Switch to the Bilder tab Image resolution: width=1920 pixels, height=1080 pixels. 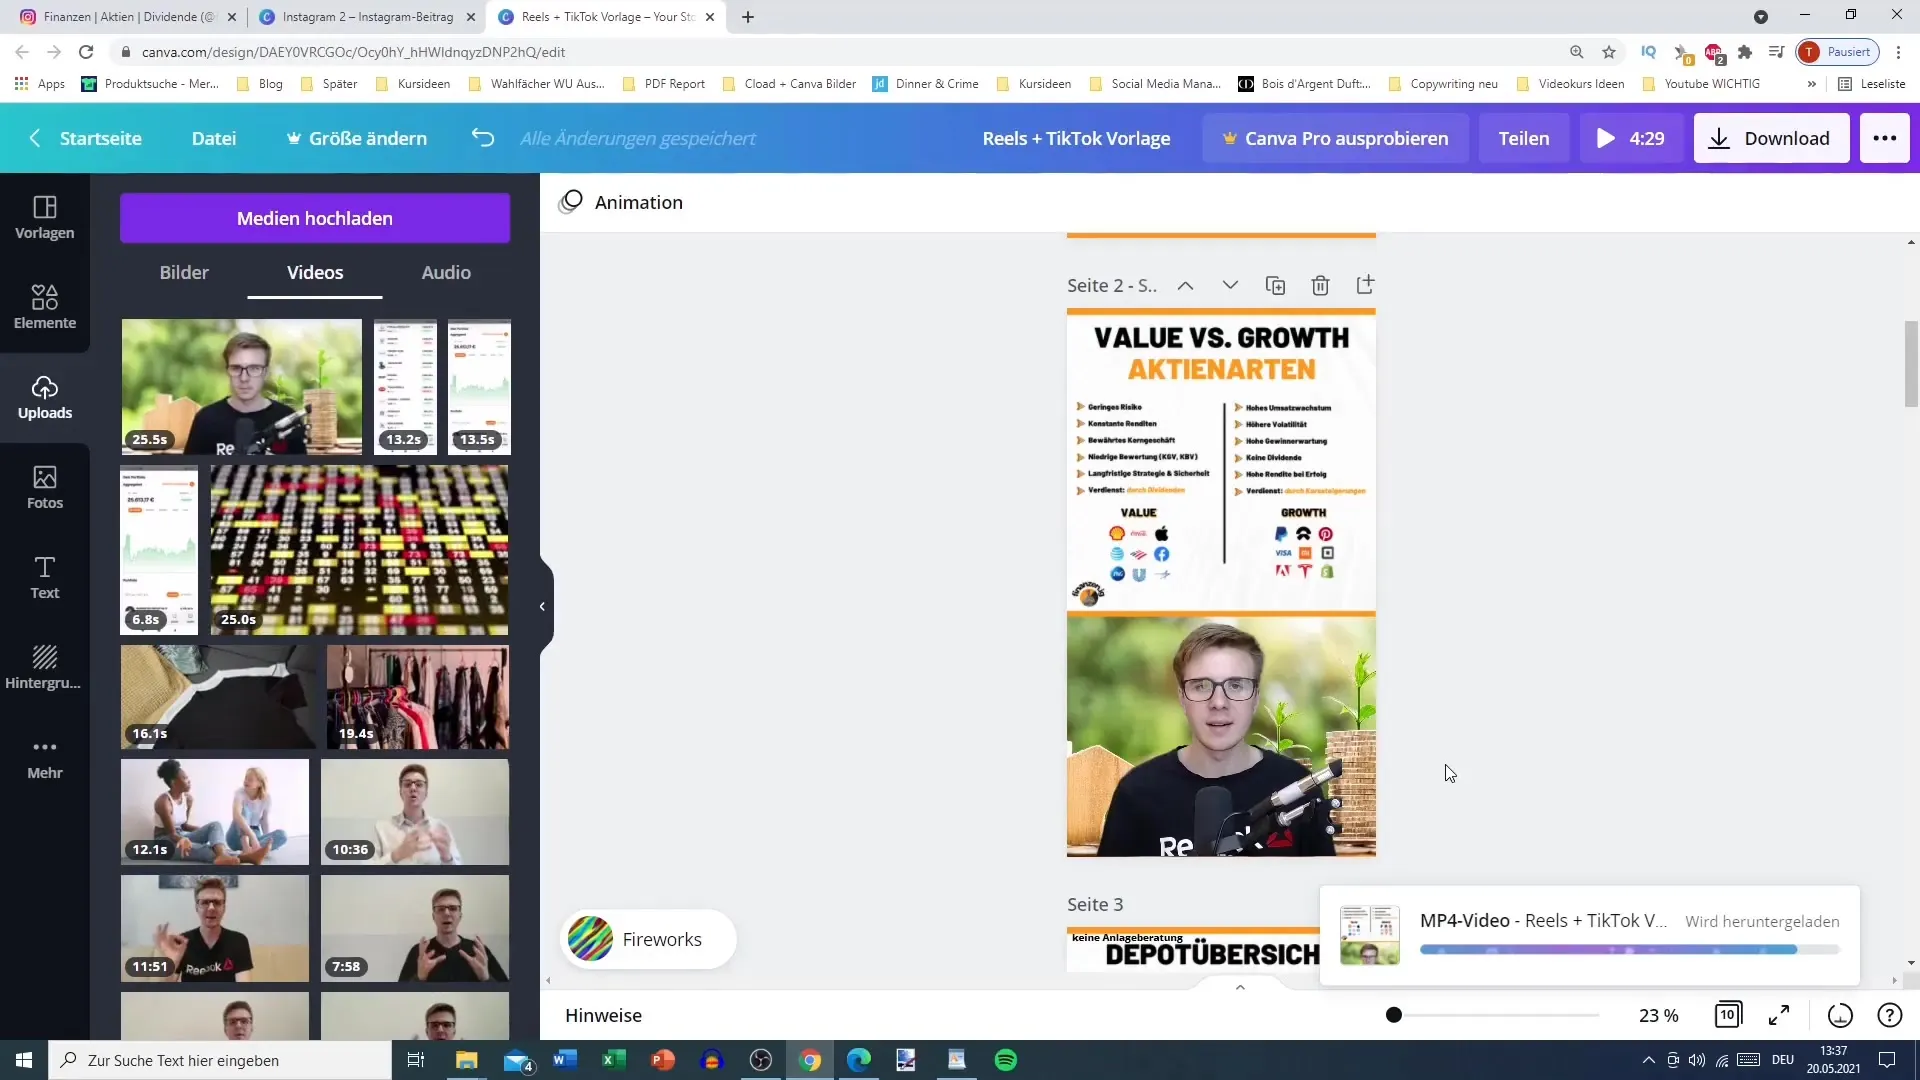click(x=184, y=272)
